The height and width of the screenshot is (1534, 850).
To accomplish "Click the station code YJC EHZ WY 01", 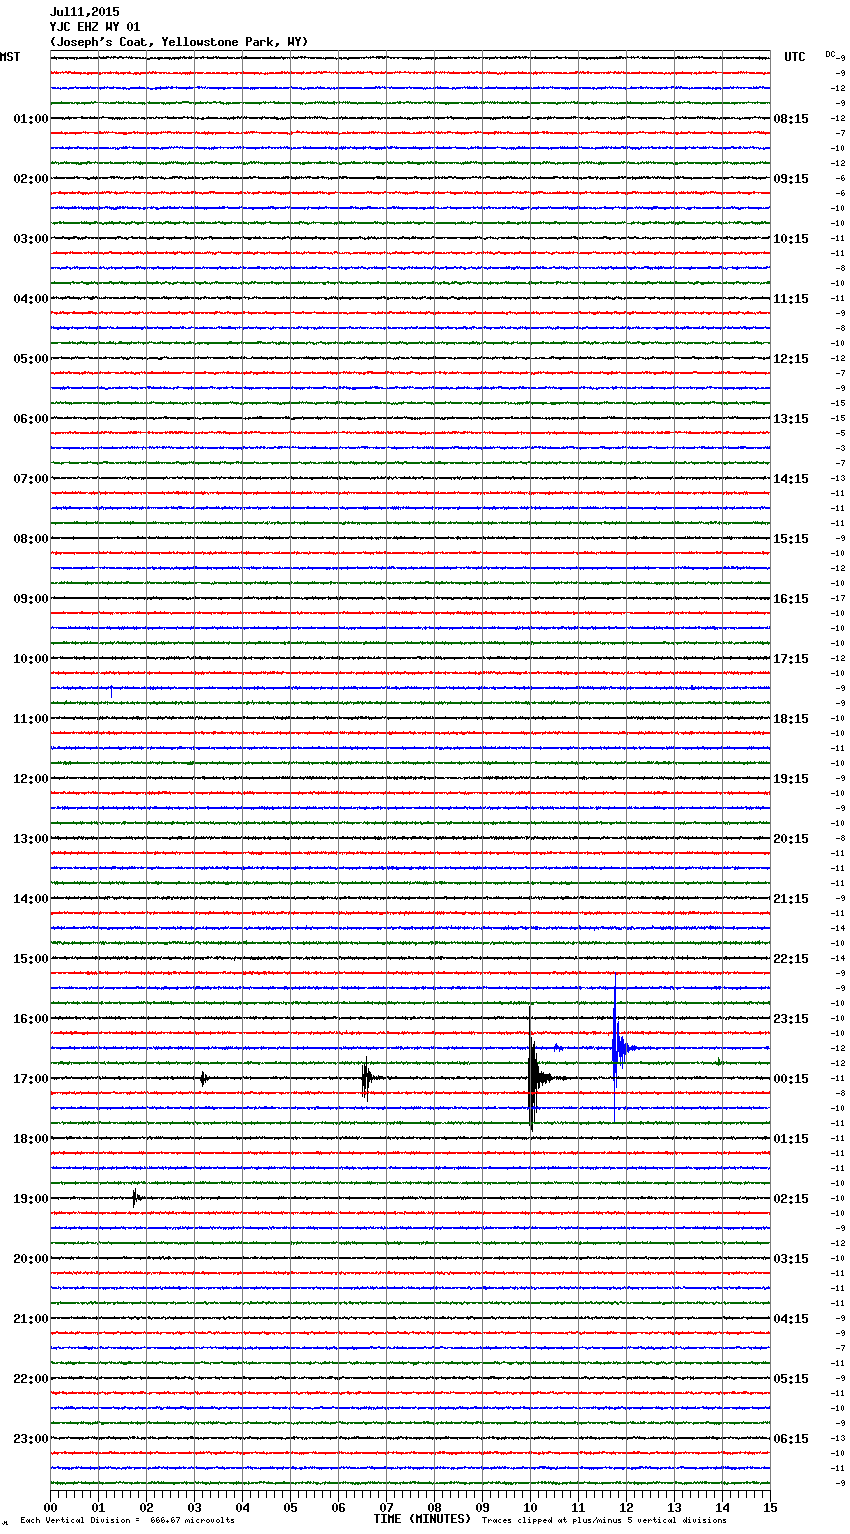I will point(95,27).
